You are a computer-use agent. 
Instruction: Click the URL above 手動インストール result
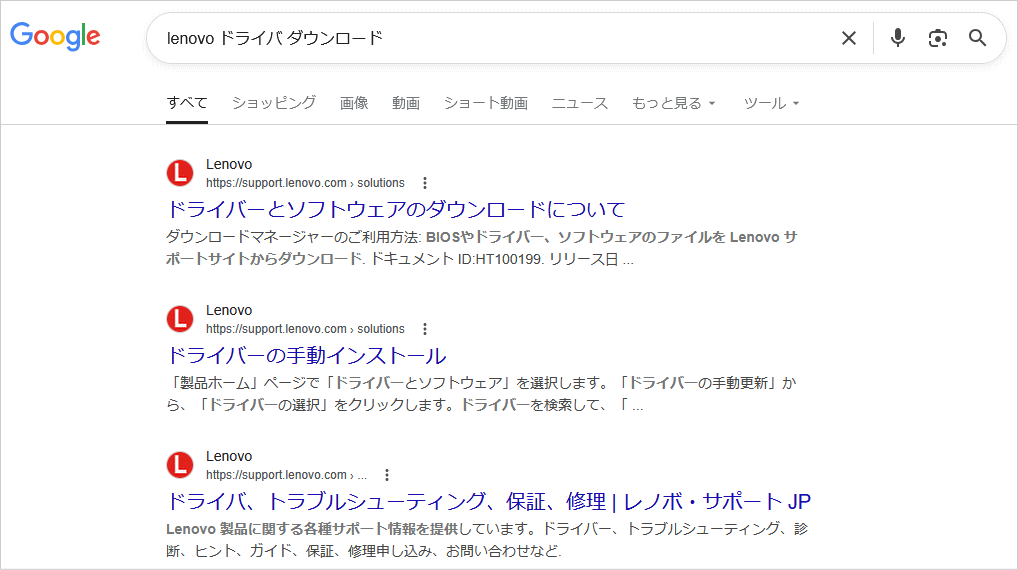[305, 329]
